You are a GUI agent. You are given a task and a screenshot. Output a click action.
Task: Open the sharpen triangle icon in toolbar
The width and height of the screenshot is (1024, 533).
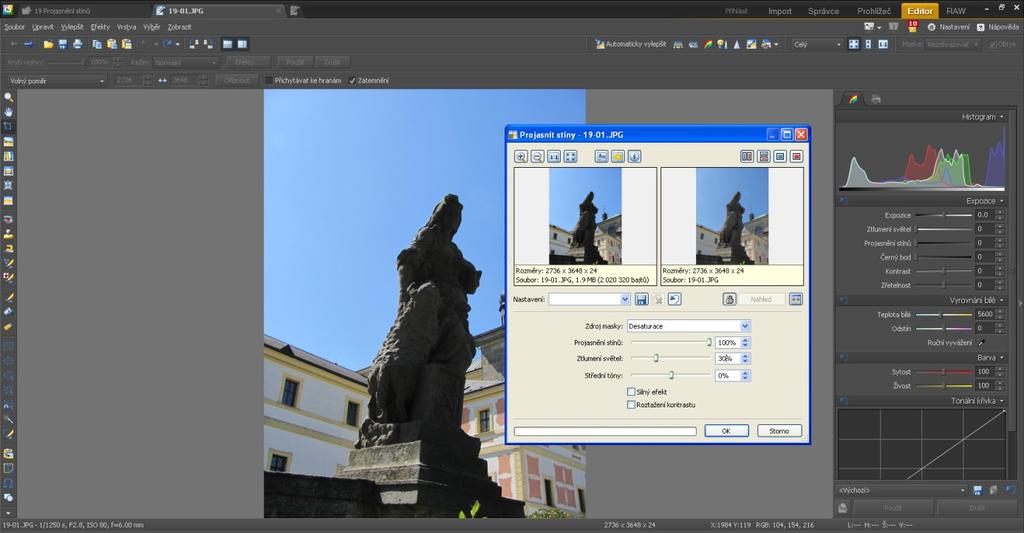[737, 44]
